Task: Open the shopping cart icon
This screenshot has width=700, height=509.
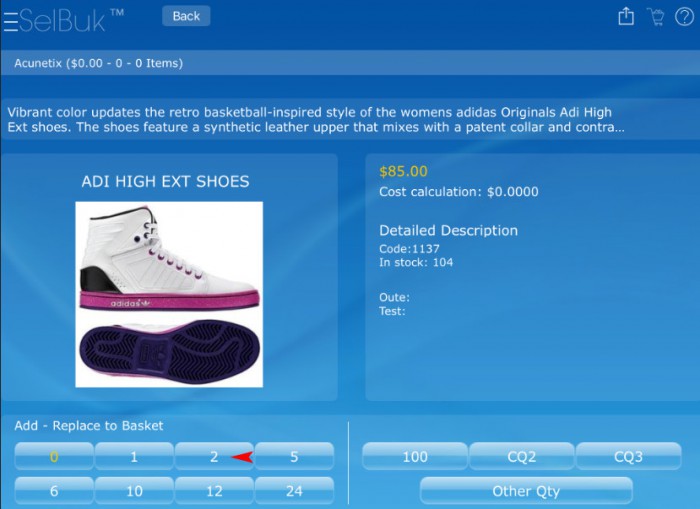Action: (x=655, y=17)
